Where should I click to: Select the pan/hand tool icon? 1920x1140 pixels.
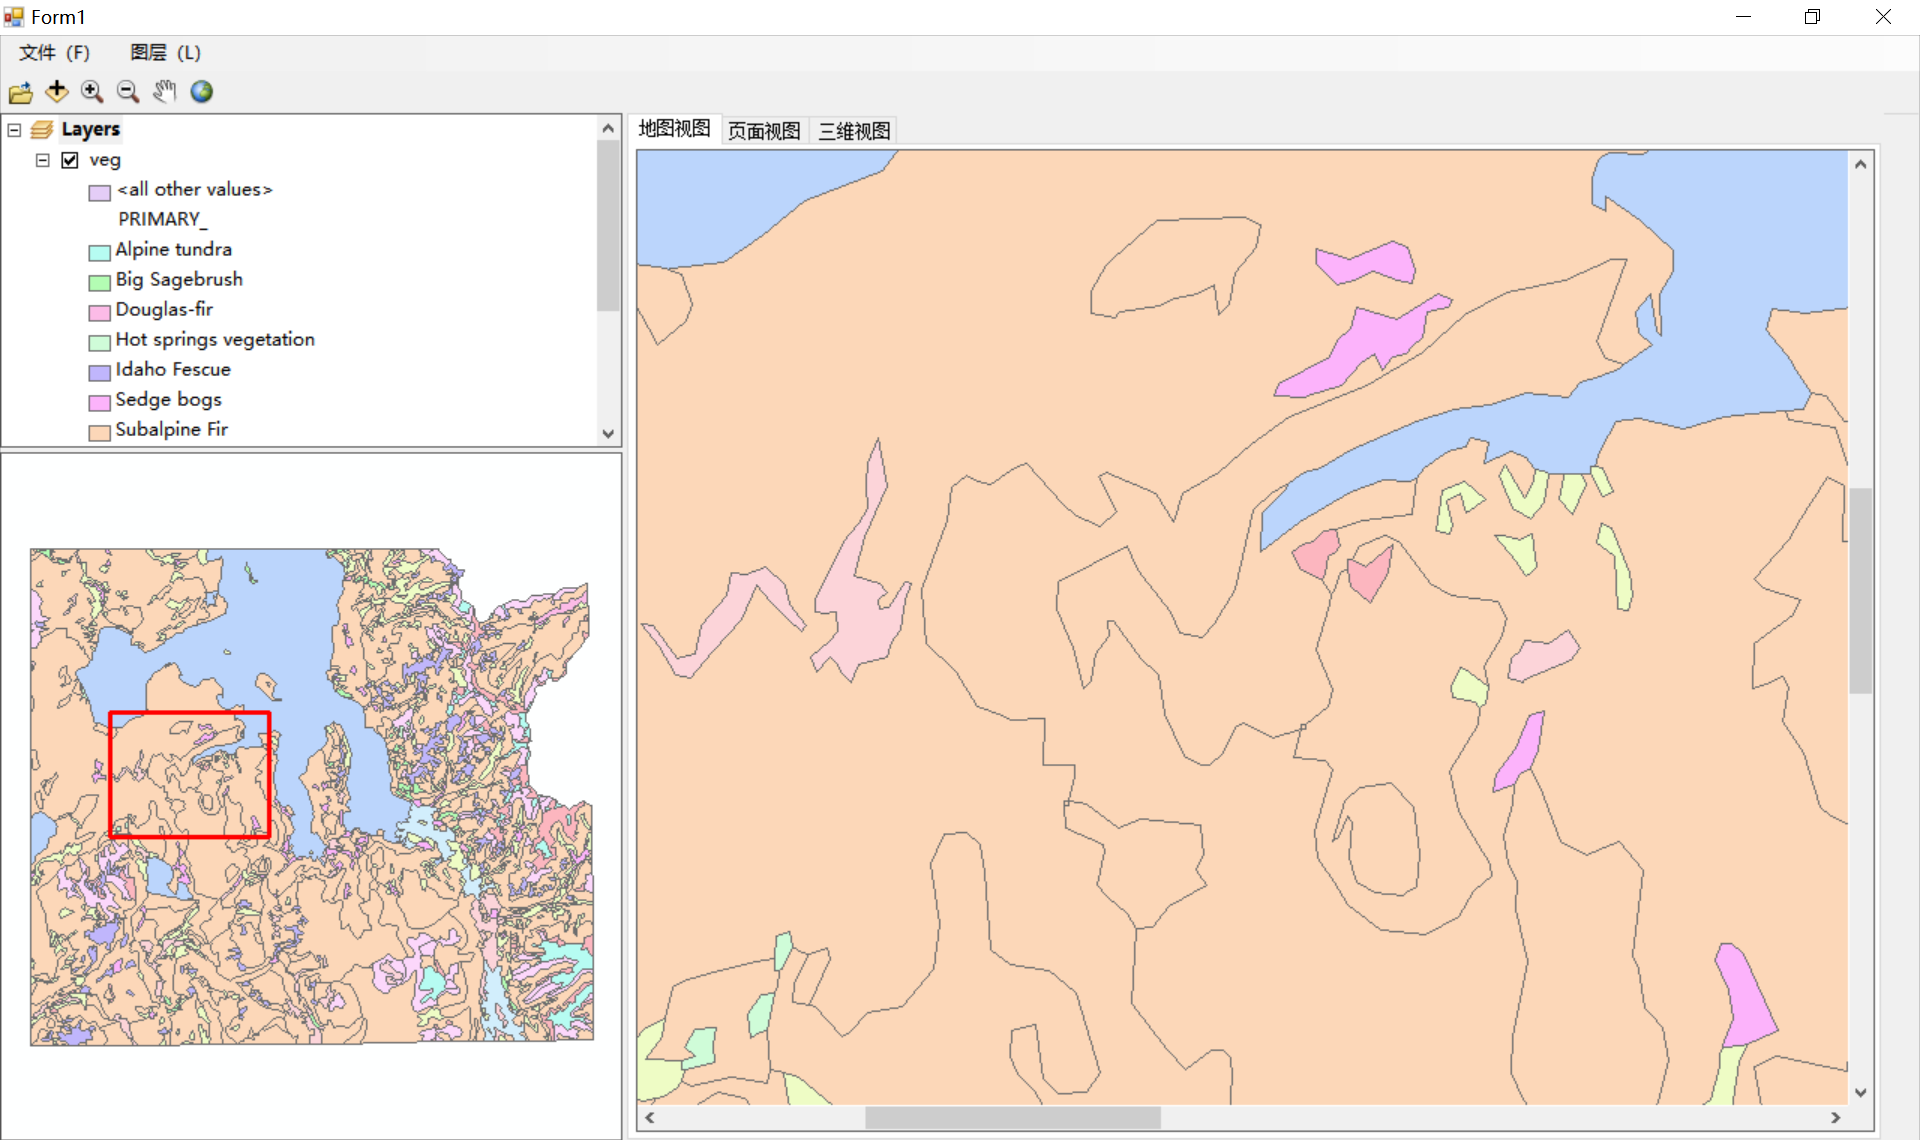[164, 91]
